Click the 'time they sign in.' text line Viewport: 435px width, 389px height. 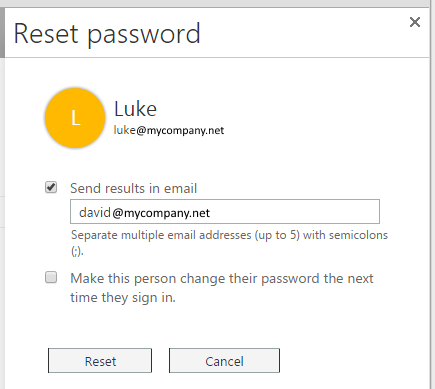123,297
